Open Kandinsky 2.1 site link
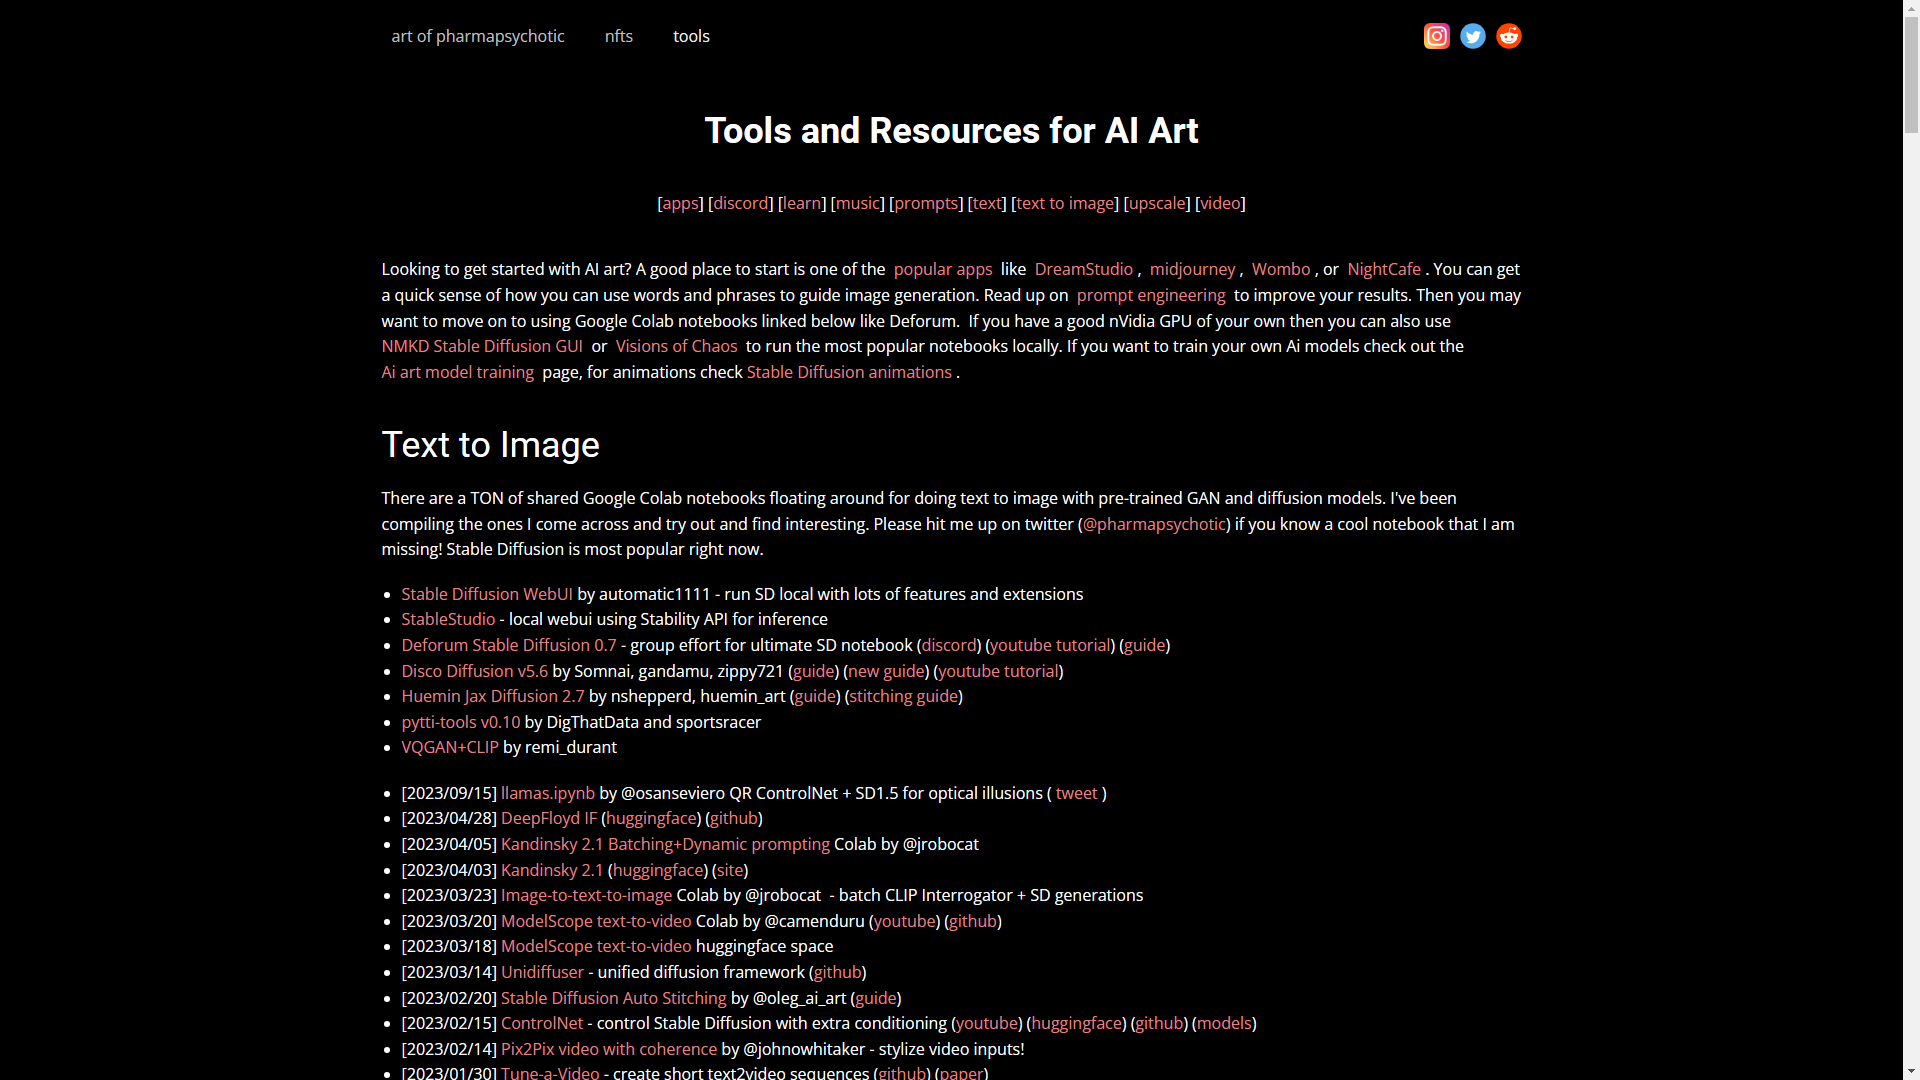The height and width of the screenshot is (1080, 1920). [730, 870]
